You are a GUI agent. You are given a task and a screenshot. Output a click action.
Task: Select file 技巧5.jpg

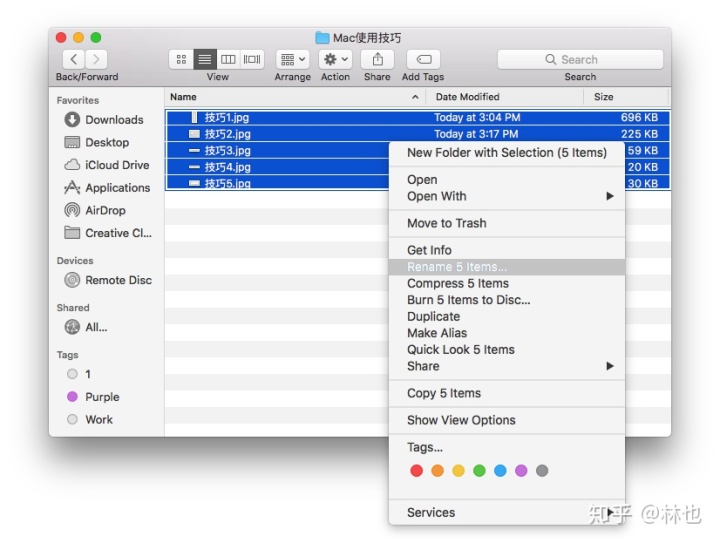pyautogui.click(x=278, y=183)
